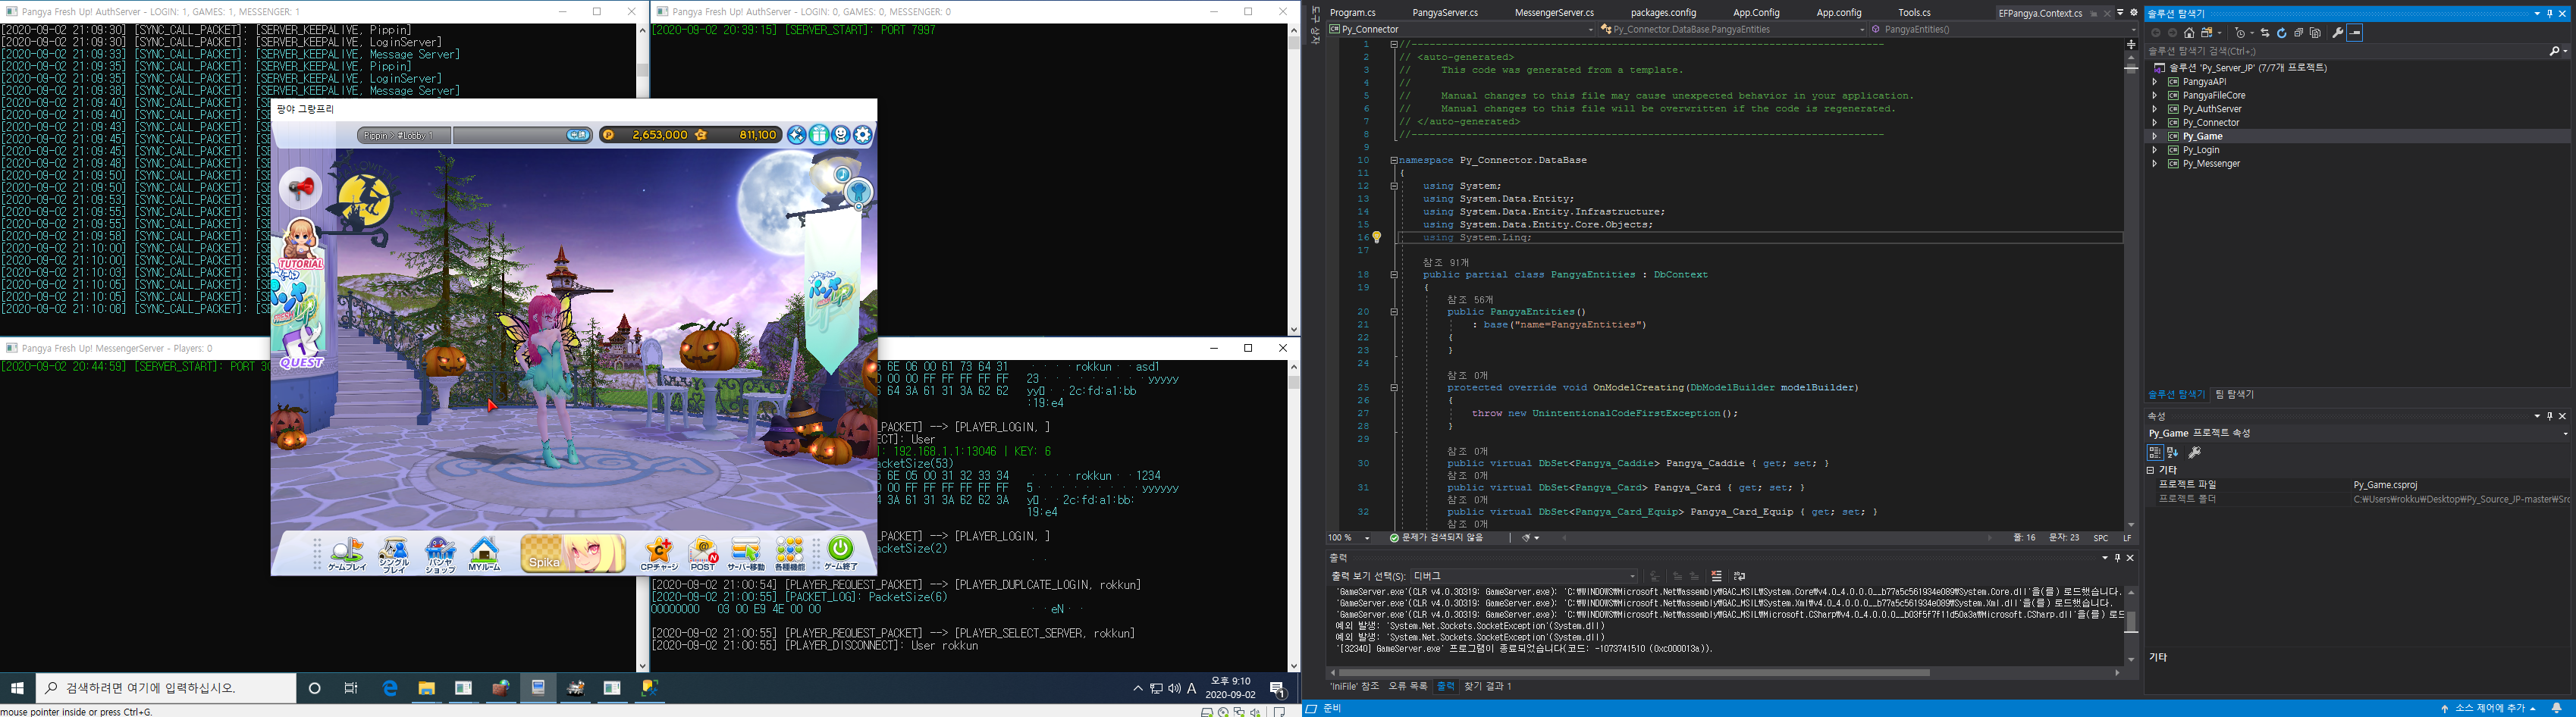Viewport: 2576px width, 717px height.
Task: Open シングルプレイ single play icon
Action: (x=394, y=553)
